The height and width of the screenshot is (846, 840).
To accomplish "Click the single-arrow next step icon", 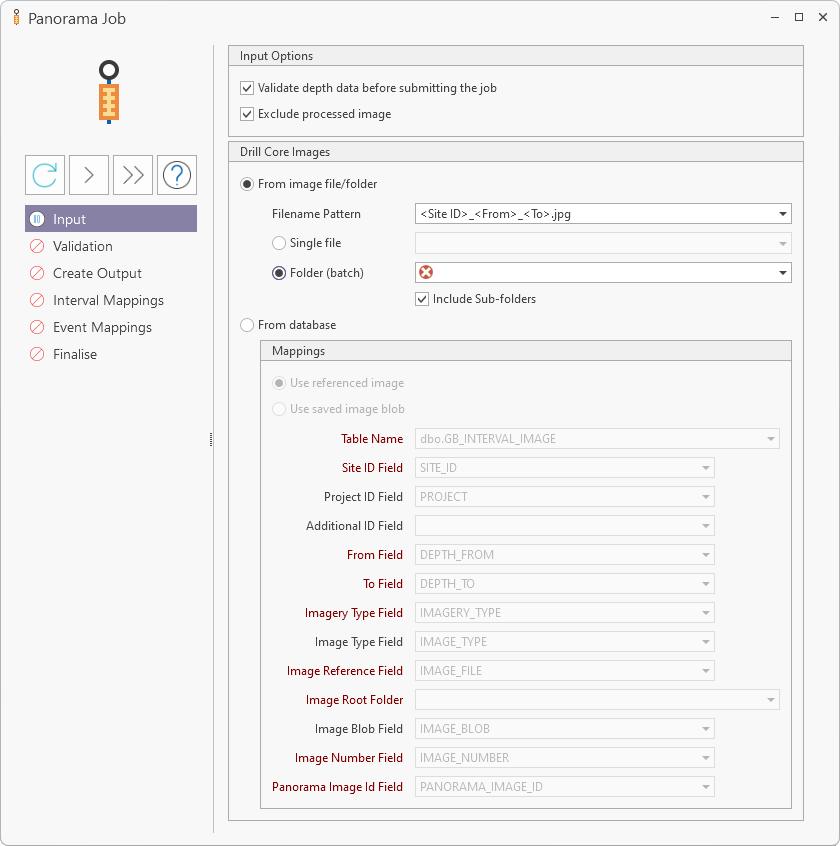I will (x=89, y=175).
